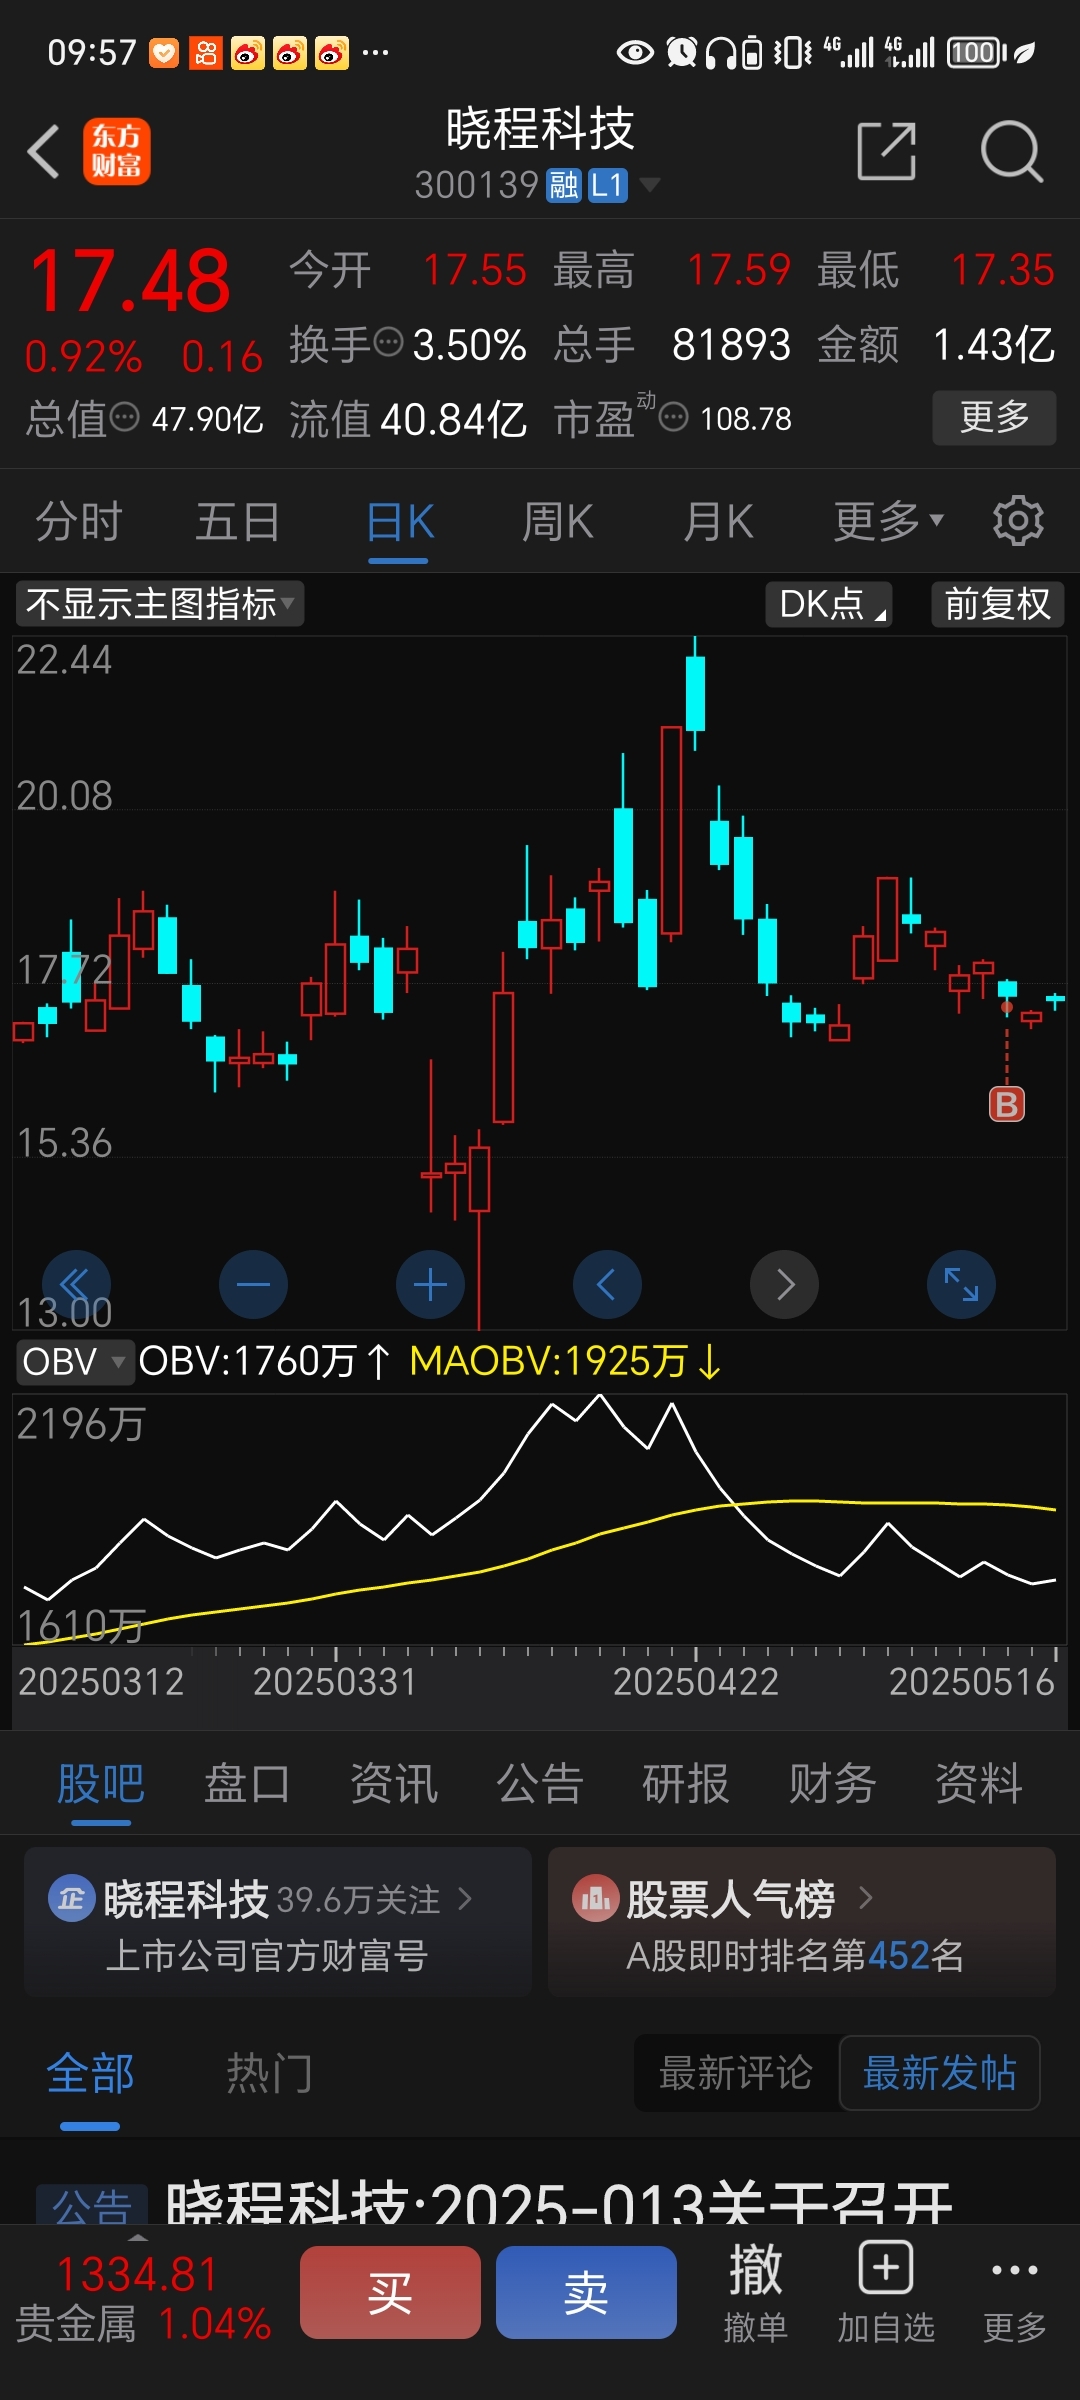Tap 加自选 add to watchlist icon
The height and width of the screenshot is (2400, 1080).
tap(886, 2292)
